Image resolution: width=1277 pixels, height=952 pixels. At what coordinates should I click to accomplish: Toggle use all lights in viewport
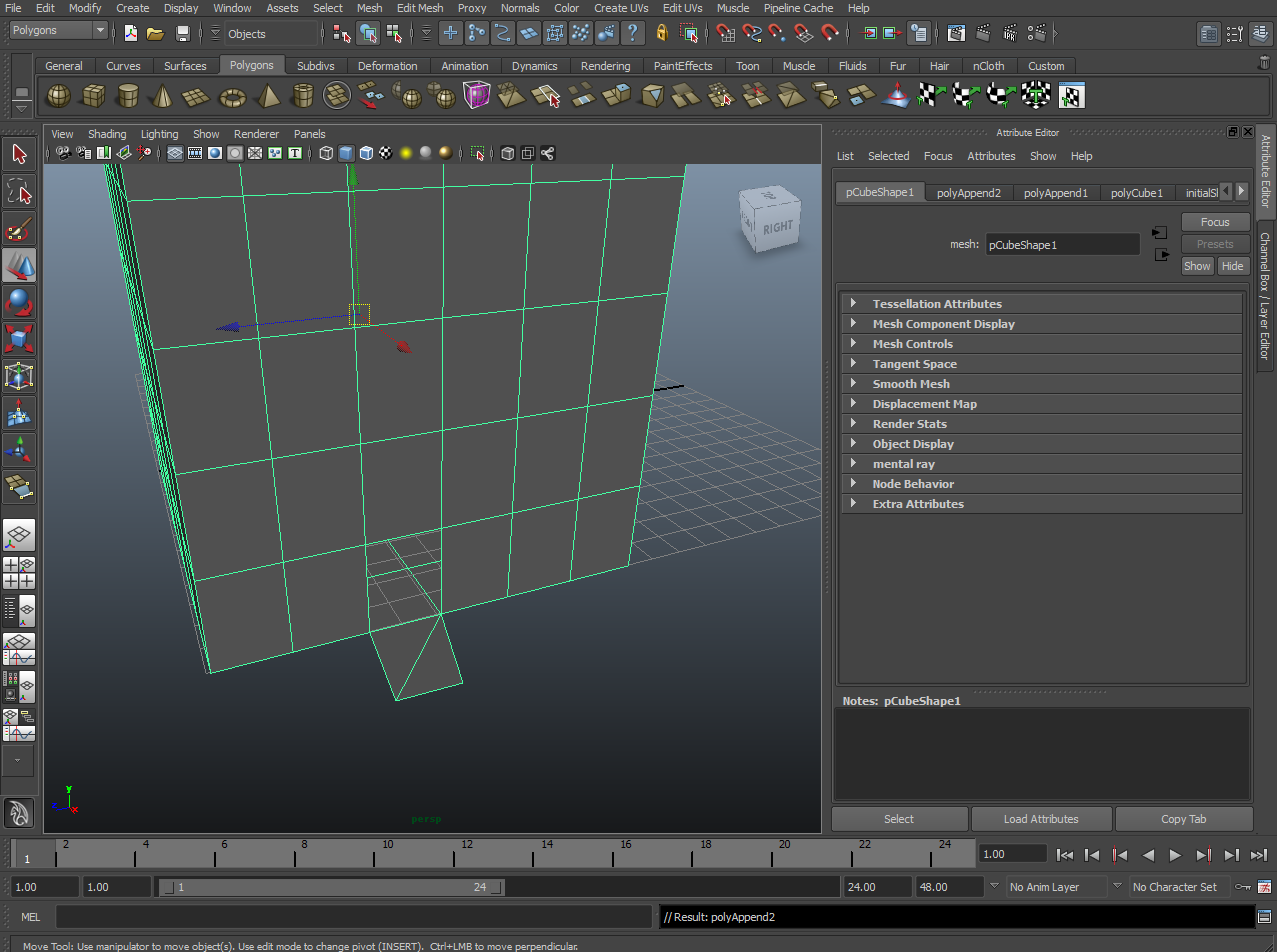point(406,153)
